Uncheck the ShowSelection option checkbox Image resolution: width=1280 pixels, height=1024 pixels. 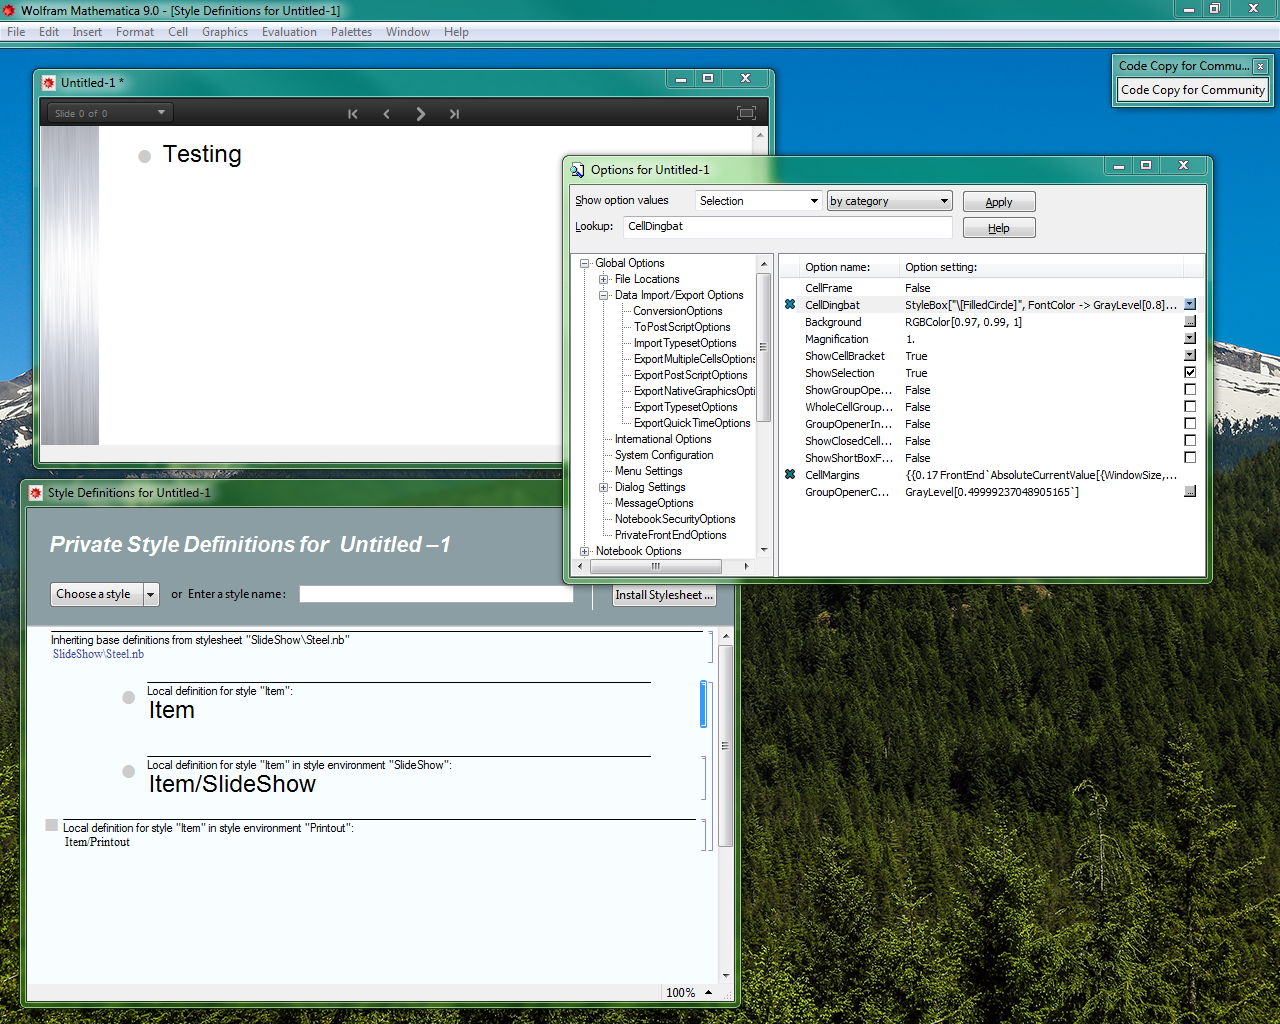coord(1190,373)
